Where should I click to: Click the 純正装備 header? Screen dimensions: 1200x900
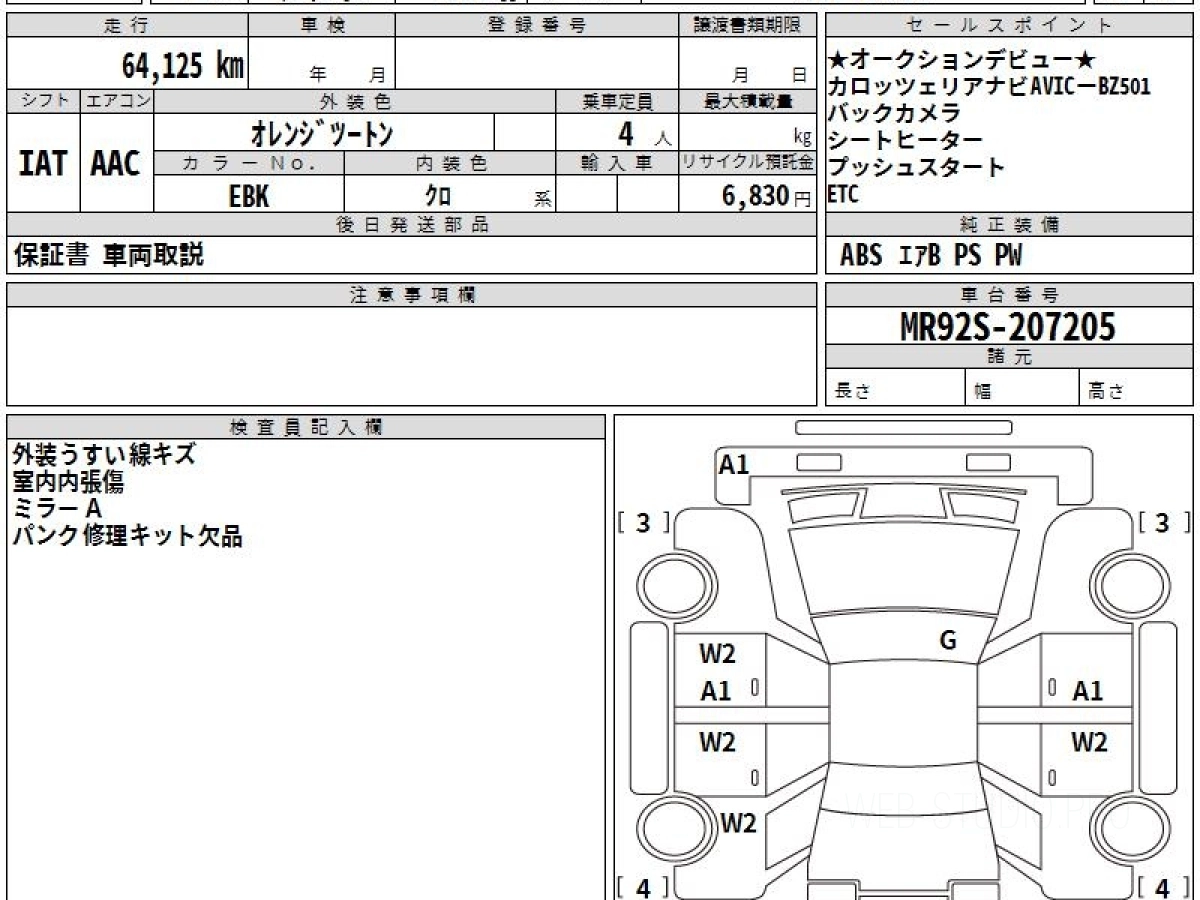click(x=1010, y=225)
